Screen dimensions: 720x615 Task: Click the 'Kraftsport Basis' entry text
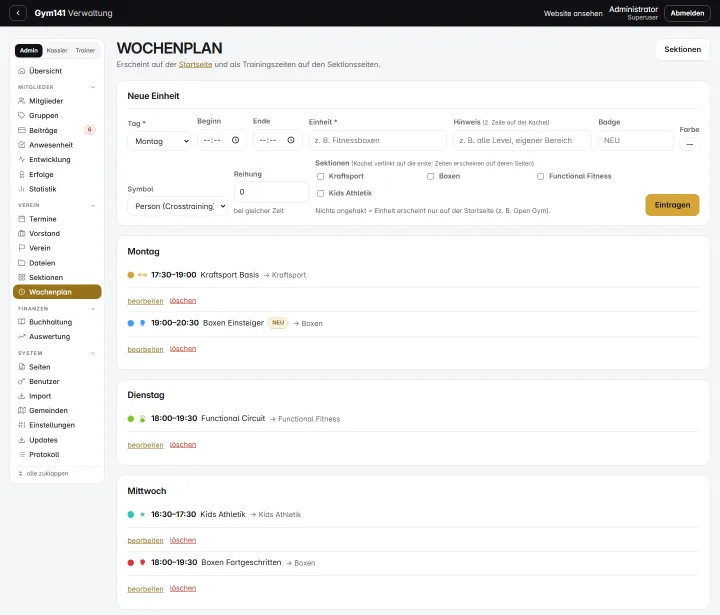pos(230,275)
